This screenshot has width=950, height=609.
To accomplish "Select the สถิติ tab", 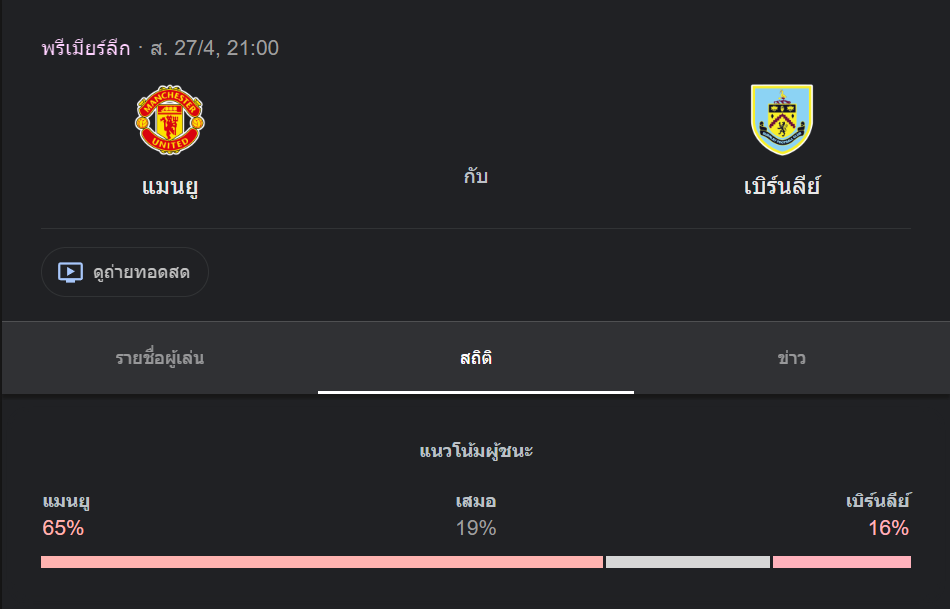I will (x=475, y=357).
